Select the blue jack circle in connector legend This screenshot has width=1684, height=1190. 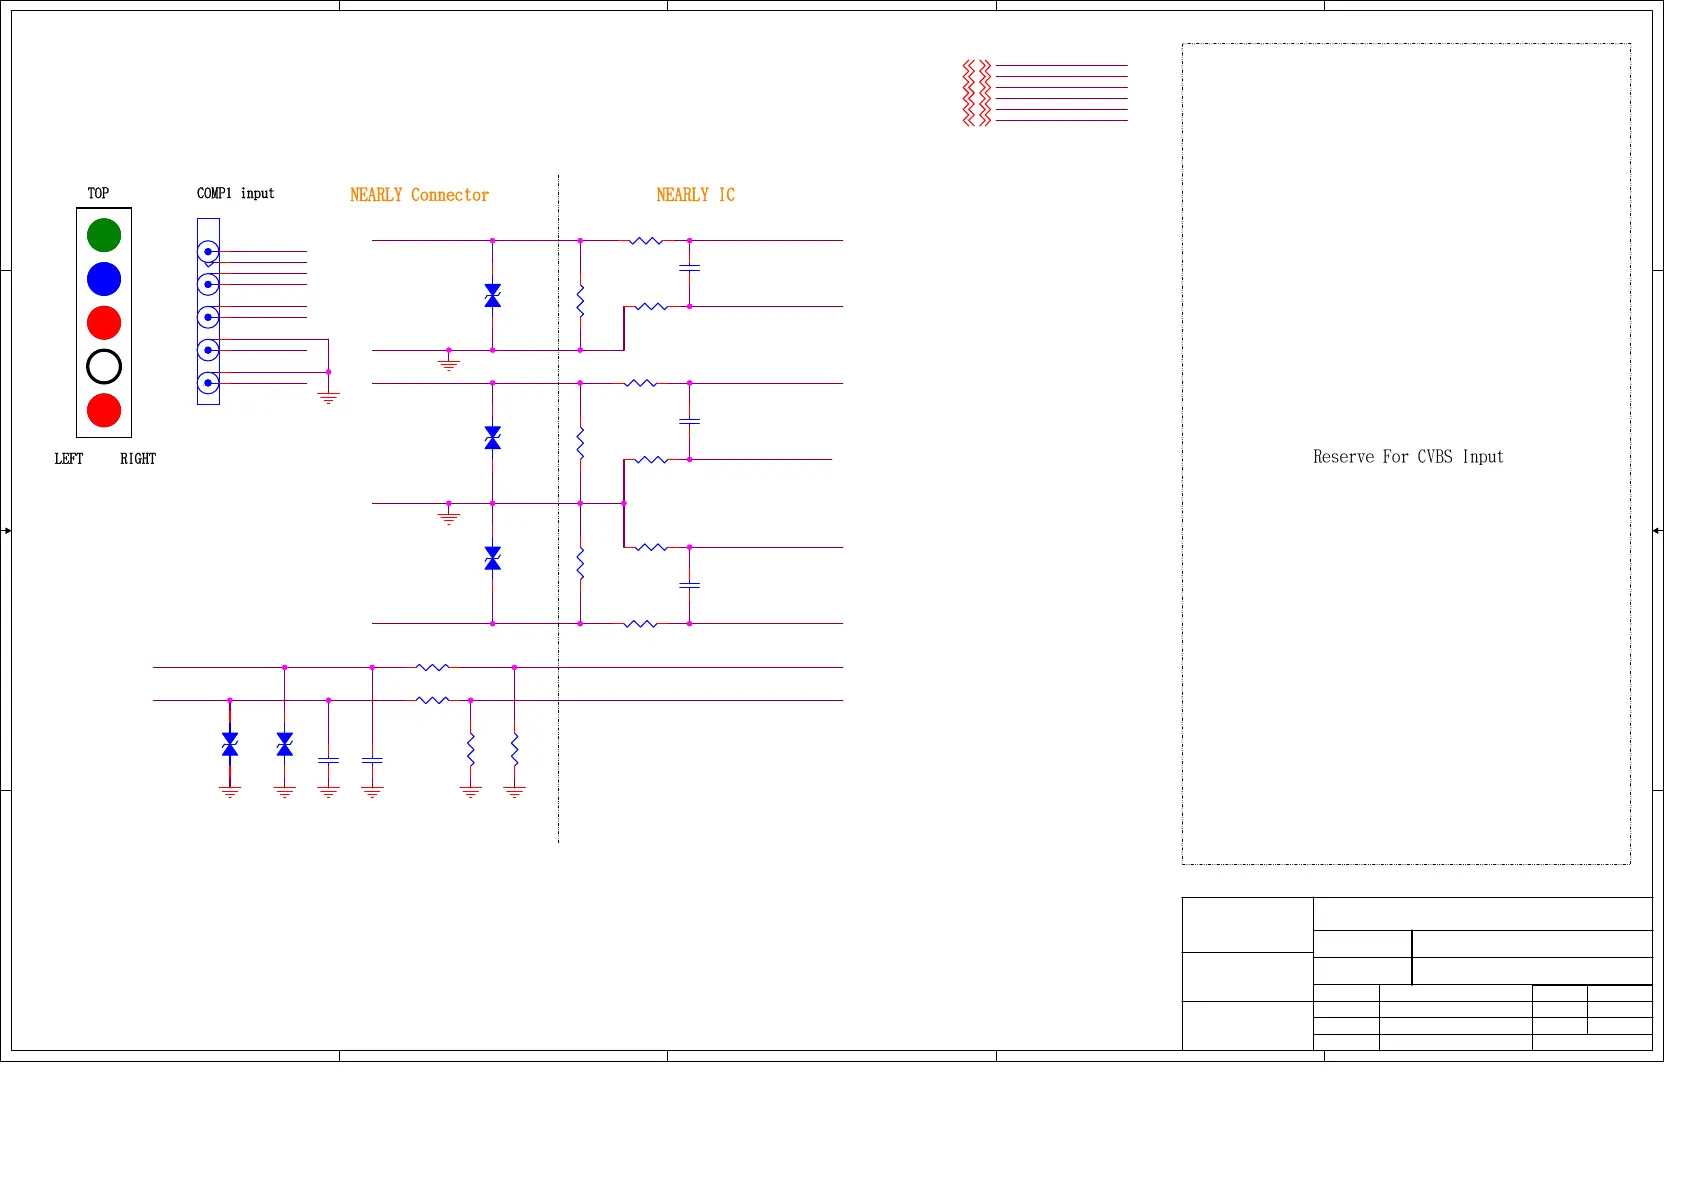pyautogui.click(x=104, y=279)
